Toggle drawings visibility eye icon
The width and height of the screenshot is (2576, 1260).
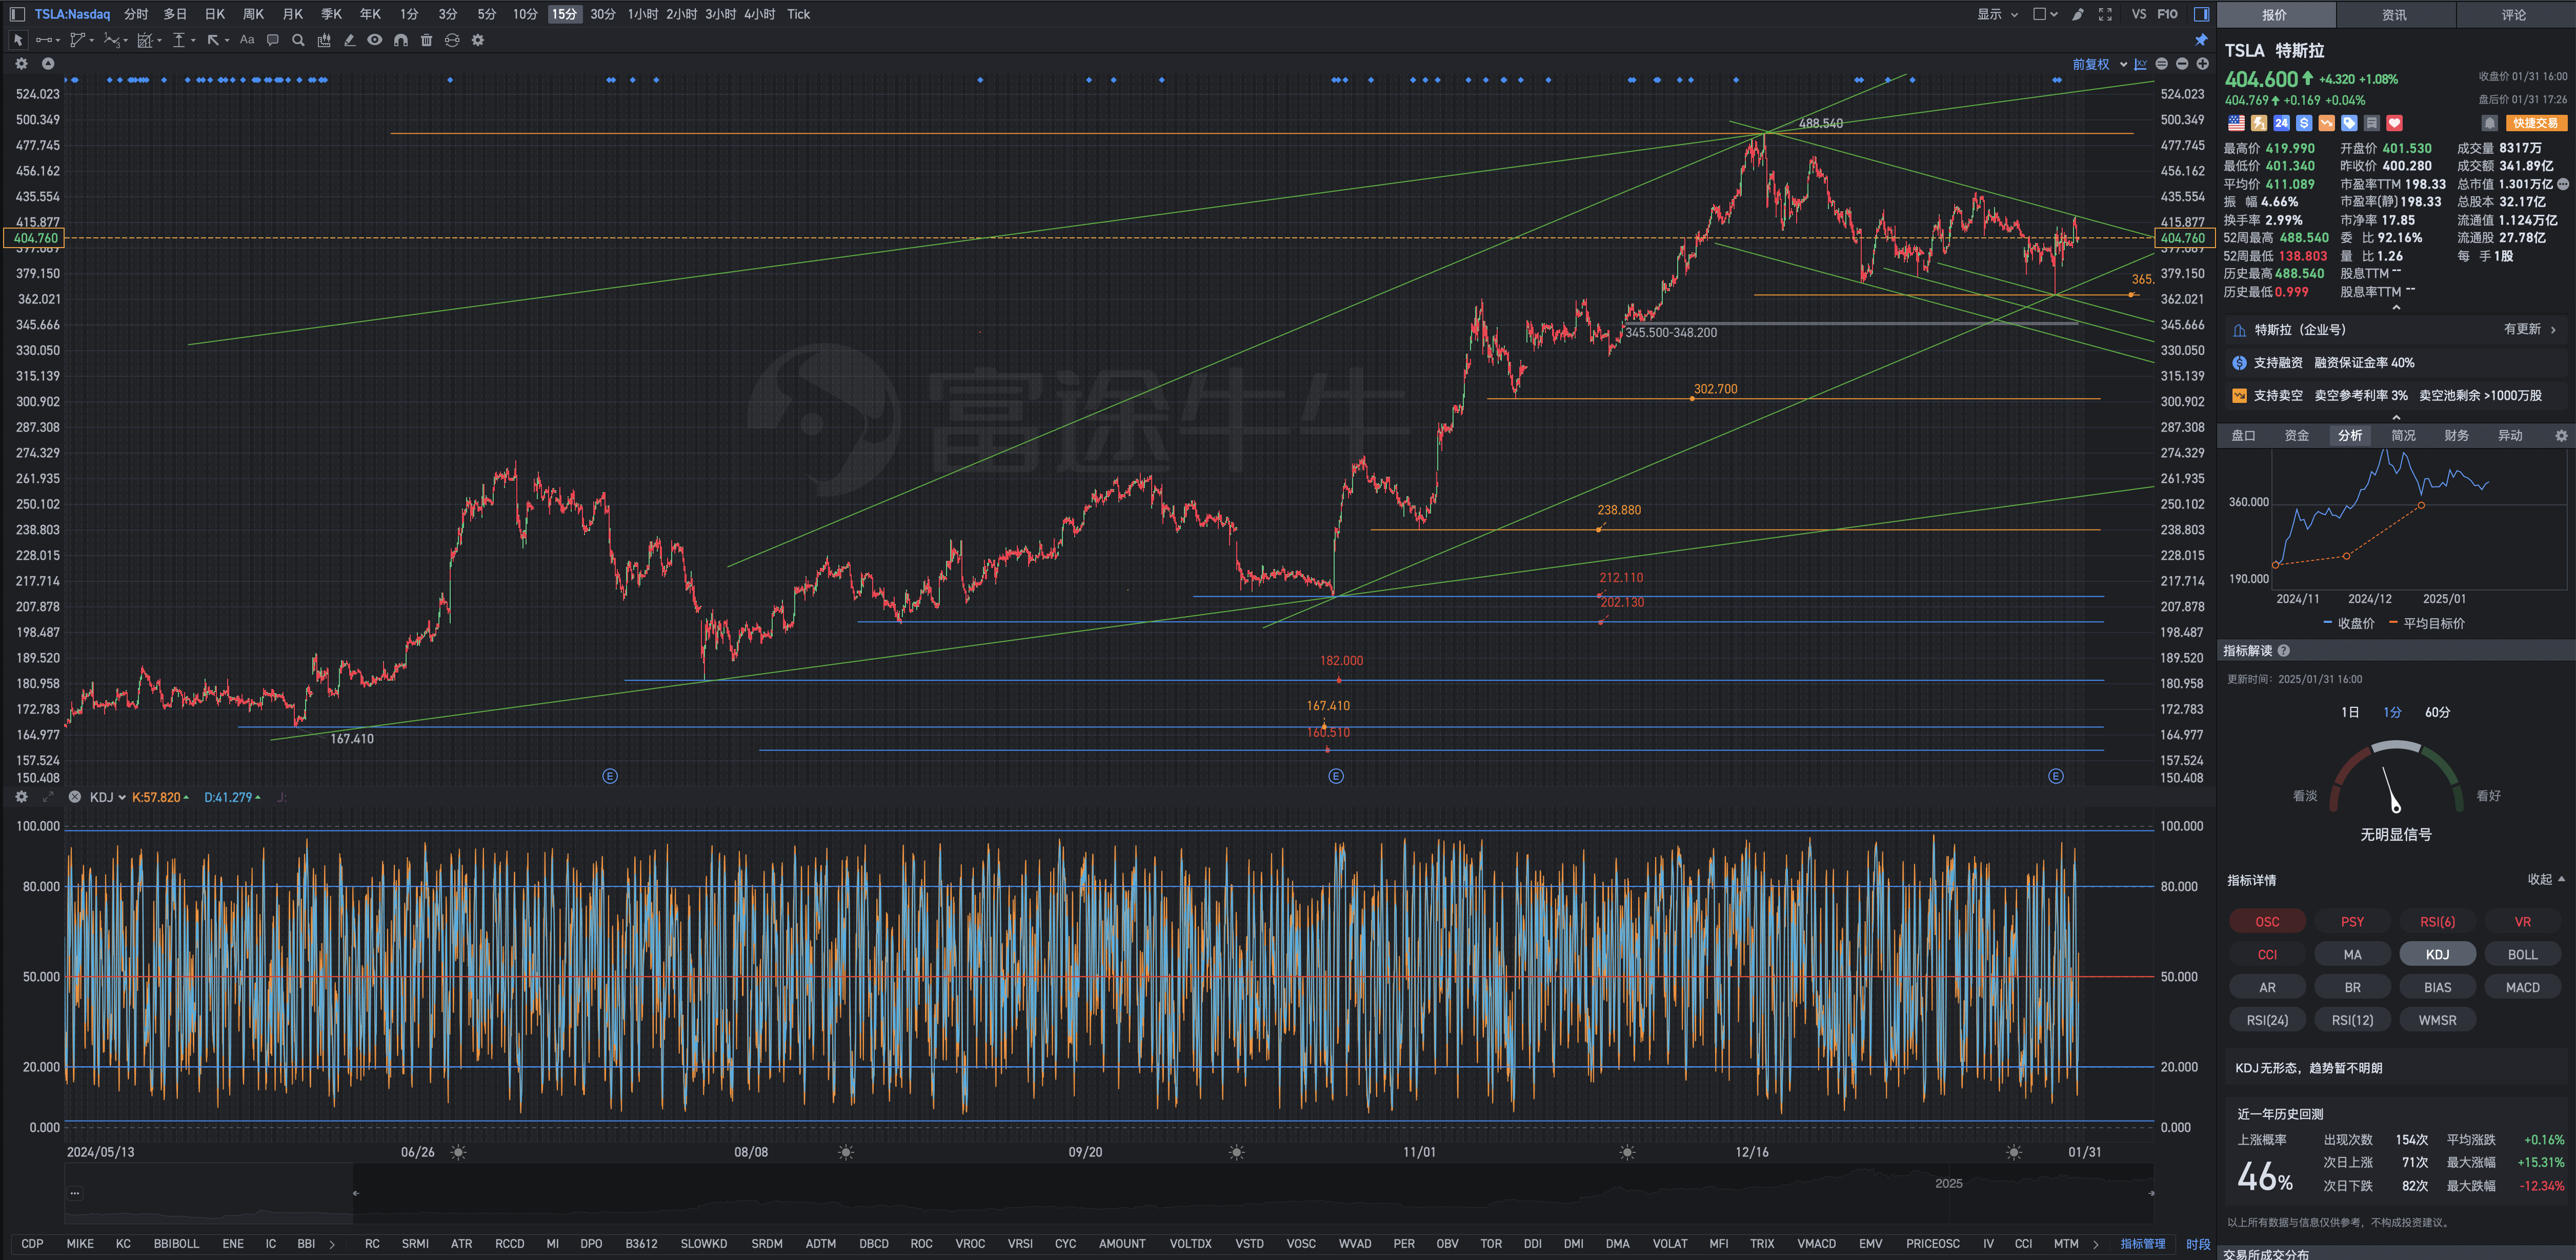(x=375, y=40)
